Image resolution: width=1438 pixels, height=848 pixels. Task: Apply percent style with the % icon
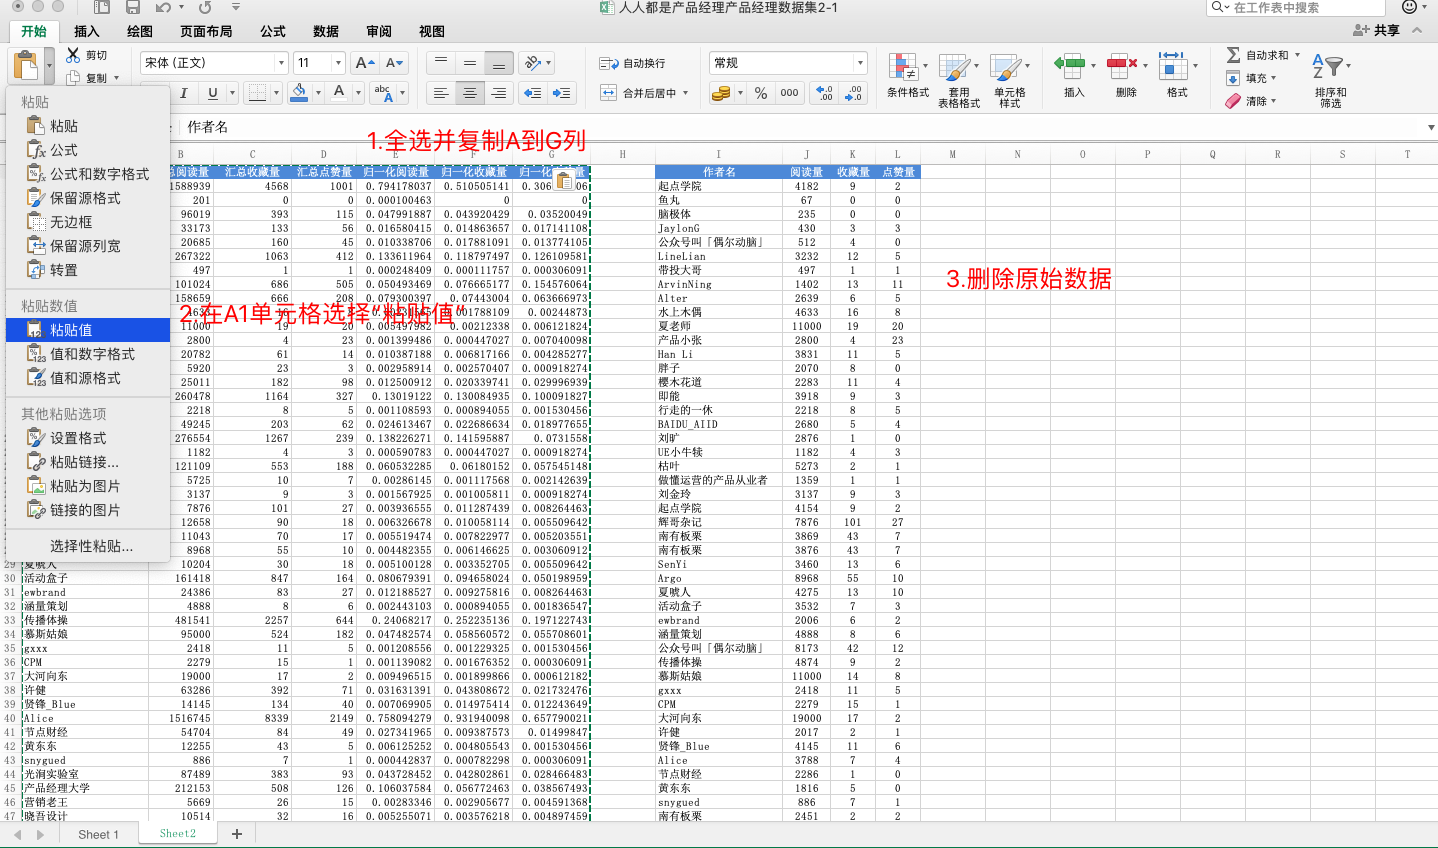tap(761, 93)
